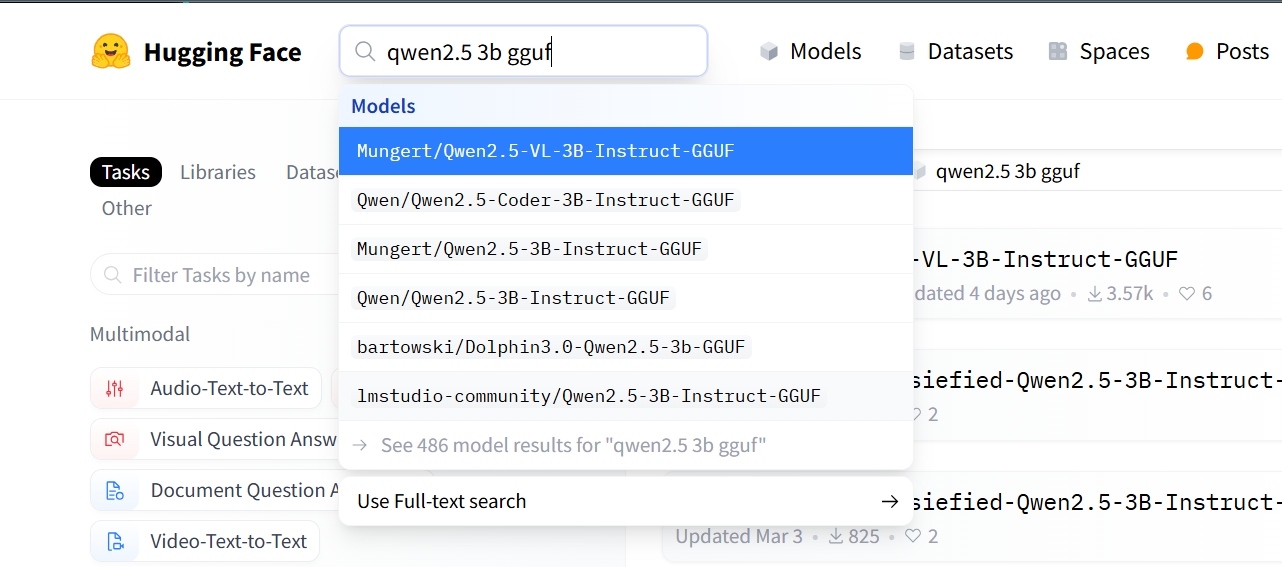Viewport: 1282px width, 567px height.
Task: Select the Tasks tab
Action: tap(126, 172)
